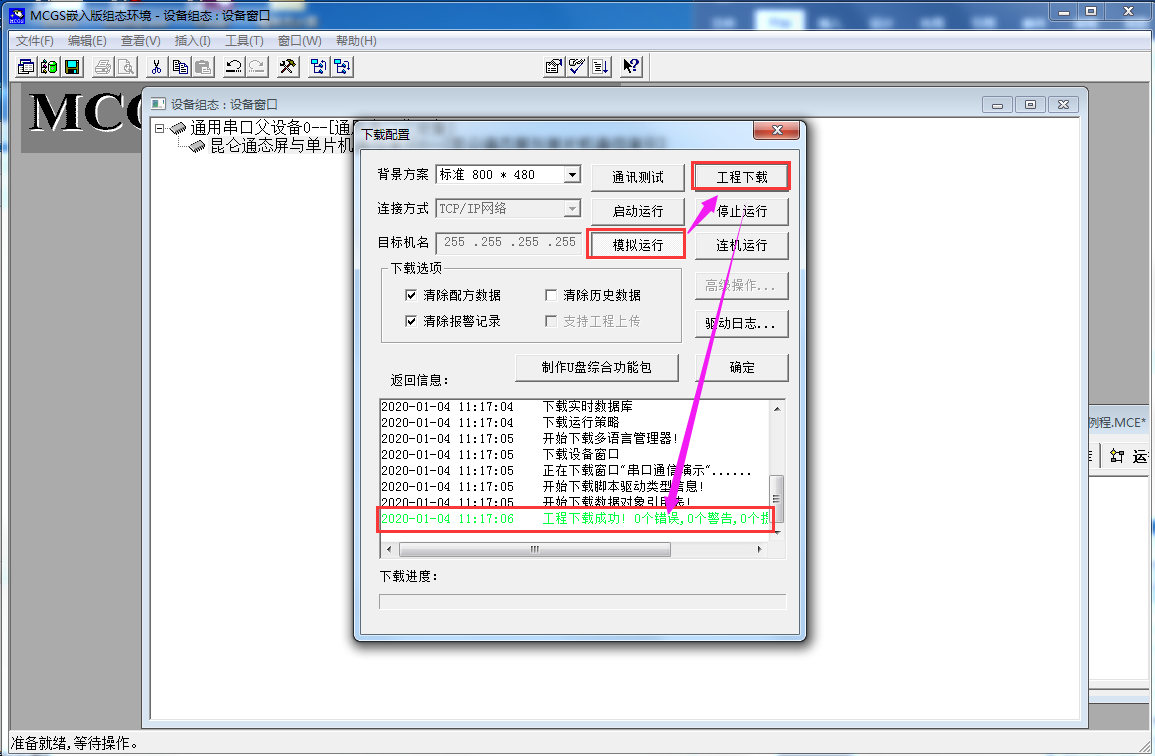Screen dimensions: 1155x756
Task: Toggle 支持工程上传 checkbox
Action: click(x=550, y=321)
